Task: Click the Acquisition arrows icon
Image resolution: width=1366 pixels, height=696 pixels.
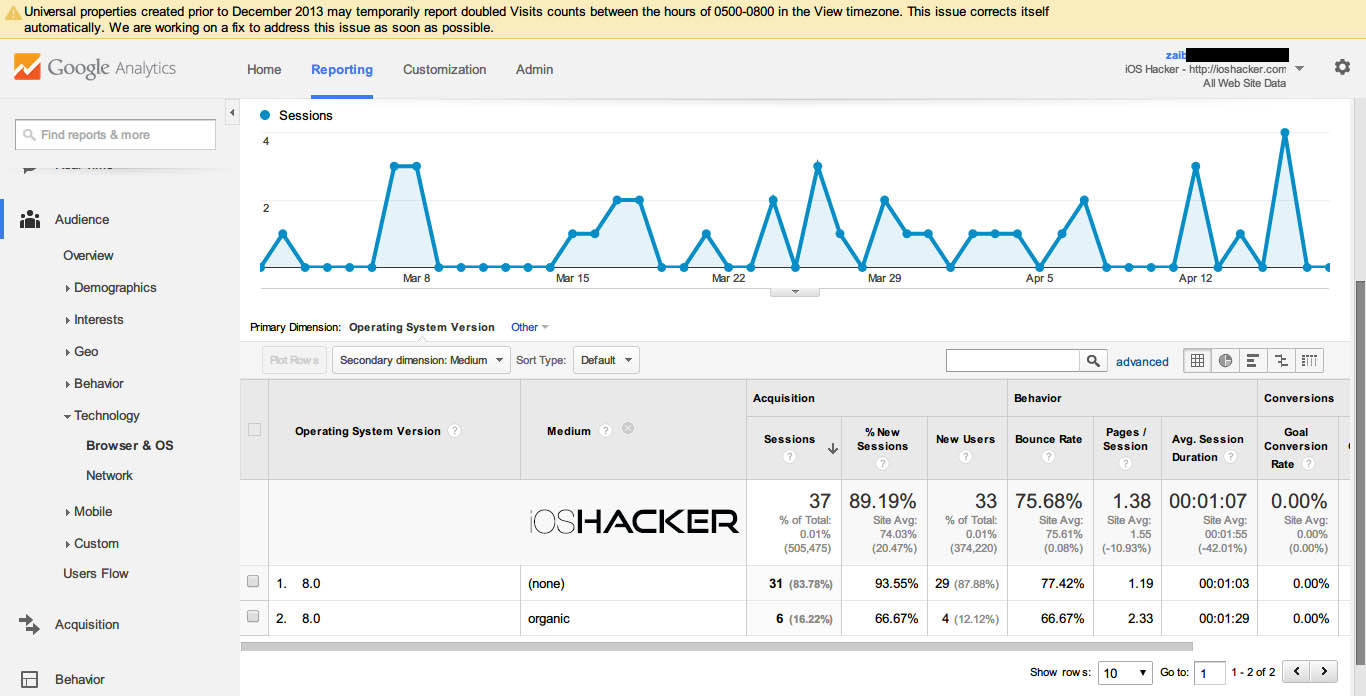Action: tap(30, 624)
